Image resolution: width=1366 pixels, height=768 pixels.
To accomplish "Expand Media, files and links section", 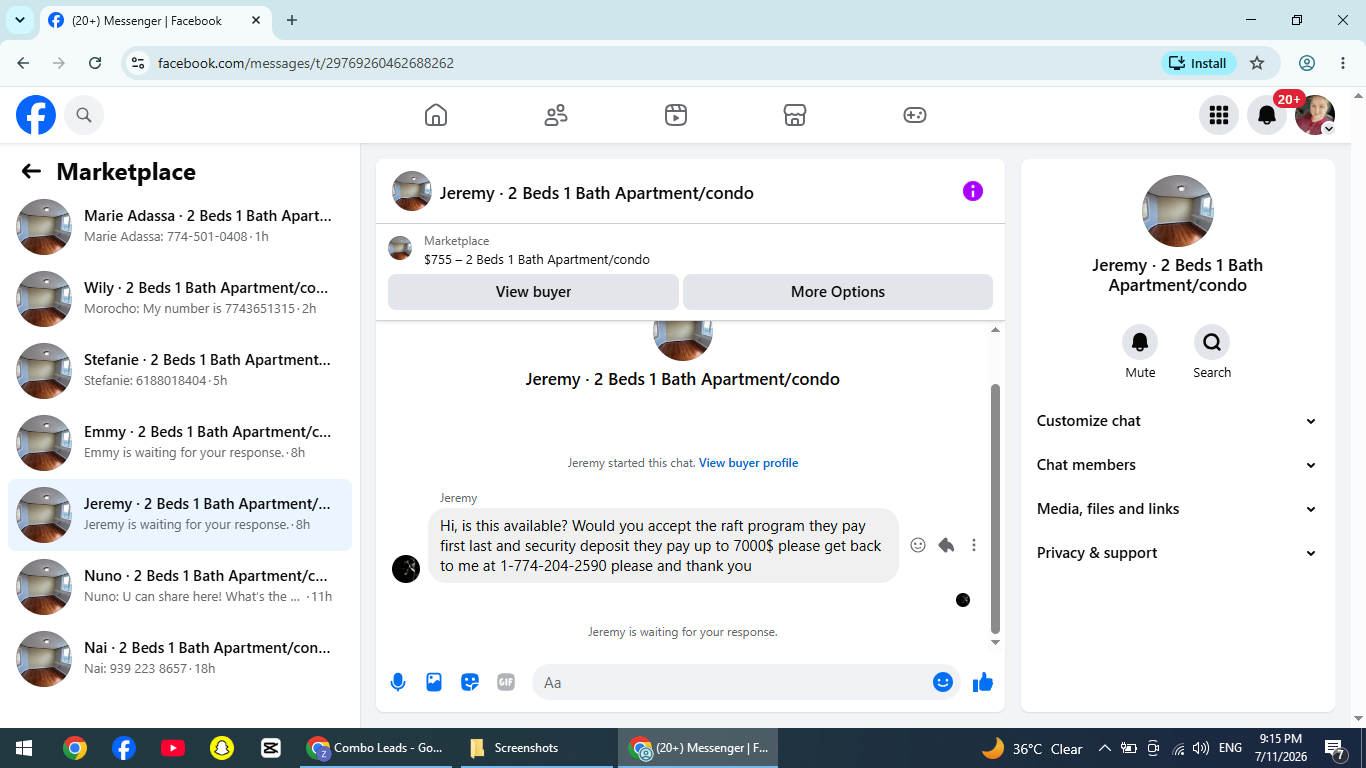I will [x=1177, y=509].
